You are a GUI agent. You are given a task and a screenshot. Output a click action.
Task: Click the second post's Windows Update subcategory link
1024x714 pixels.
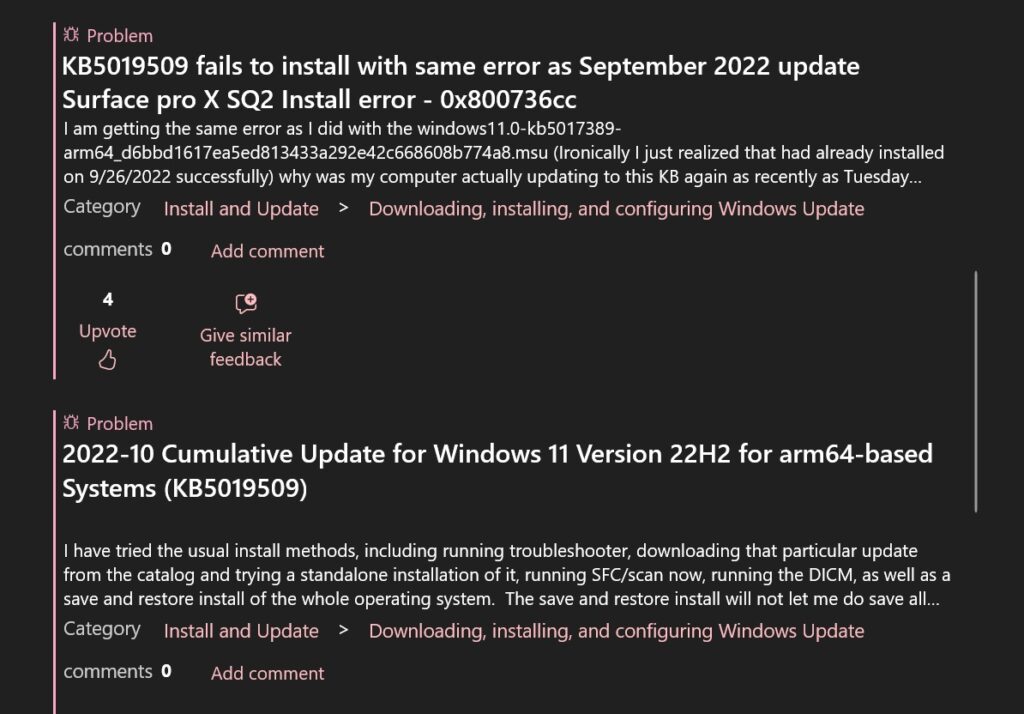pos(617,631)
